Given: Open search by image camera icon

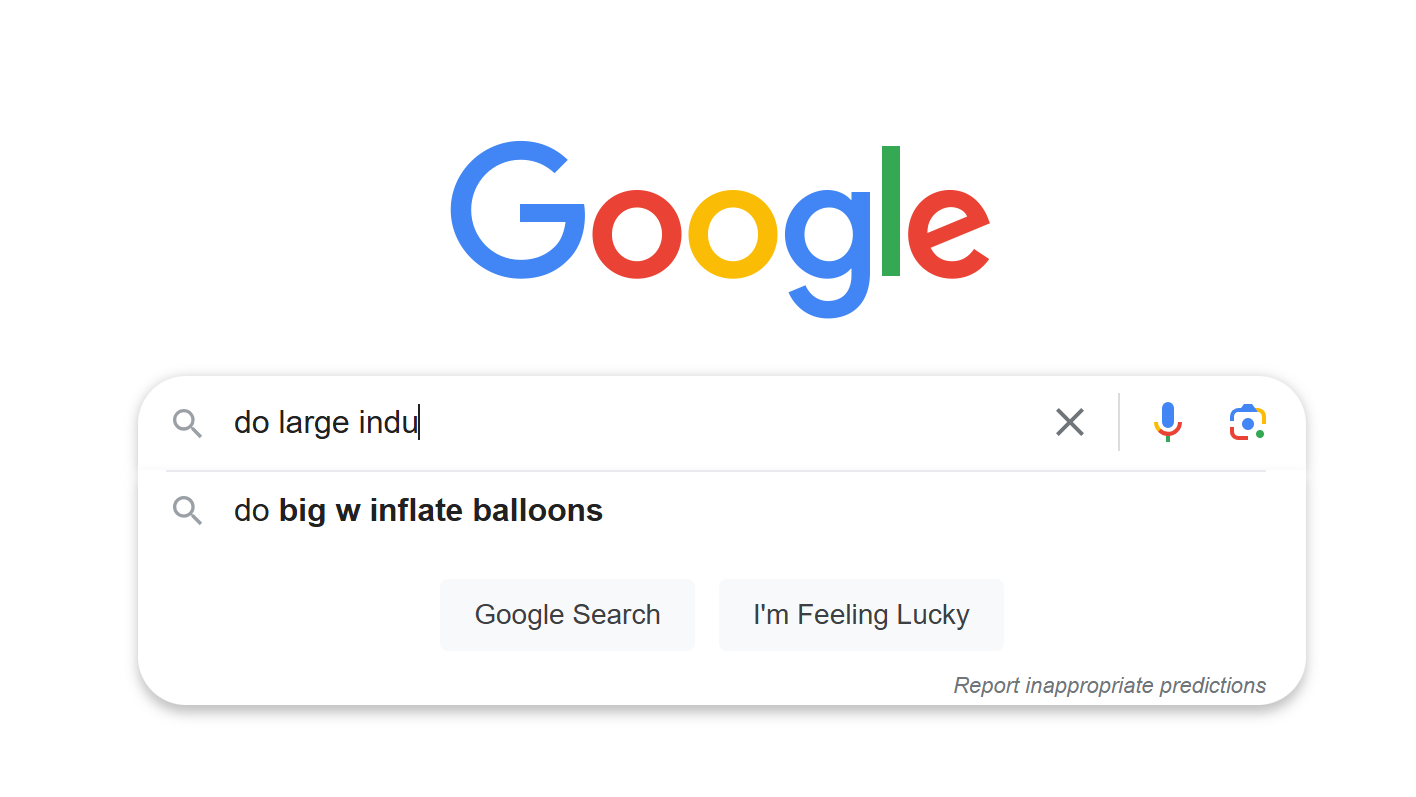Looking at the screenshot, I should pos(1247,422).
